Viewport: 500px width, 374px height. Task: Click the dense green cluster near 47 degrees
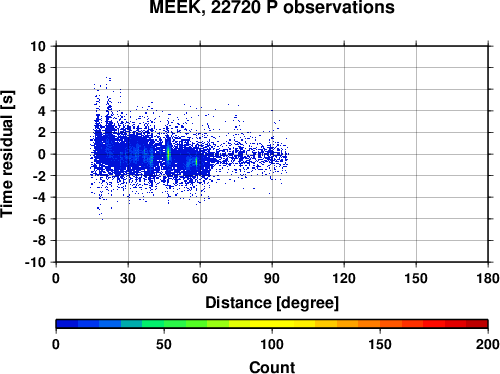168,154
